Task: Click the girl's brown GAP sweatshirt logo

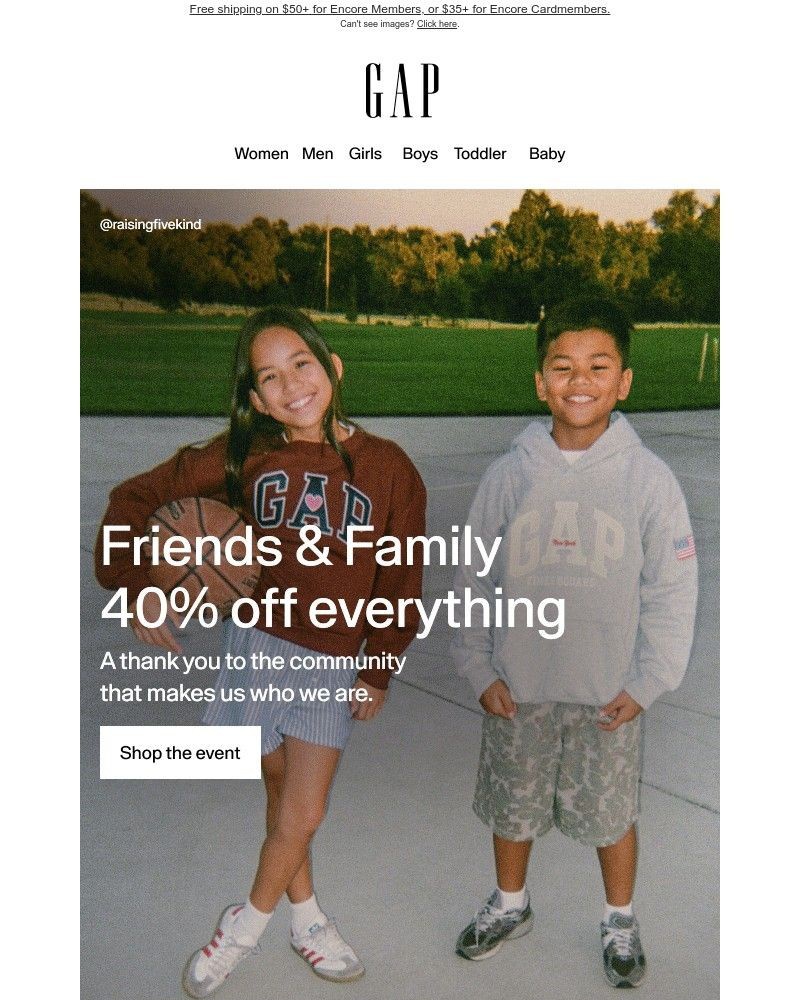Action: [313, 503]
